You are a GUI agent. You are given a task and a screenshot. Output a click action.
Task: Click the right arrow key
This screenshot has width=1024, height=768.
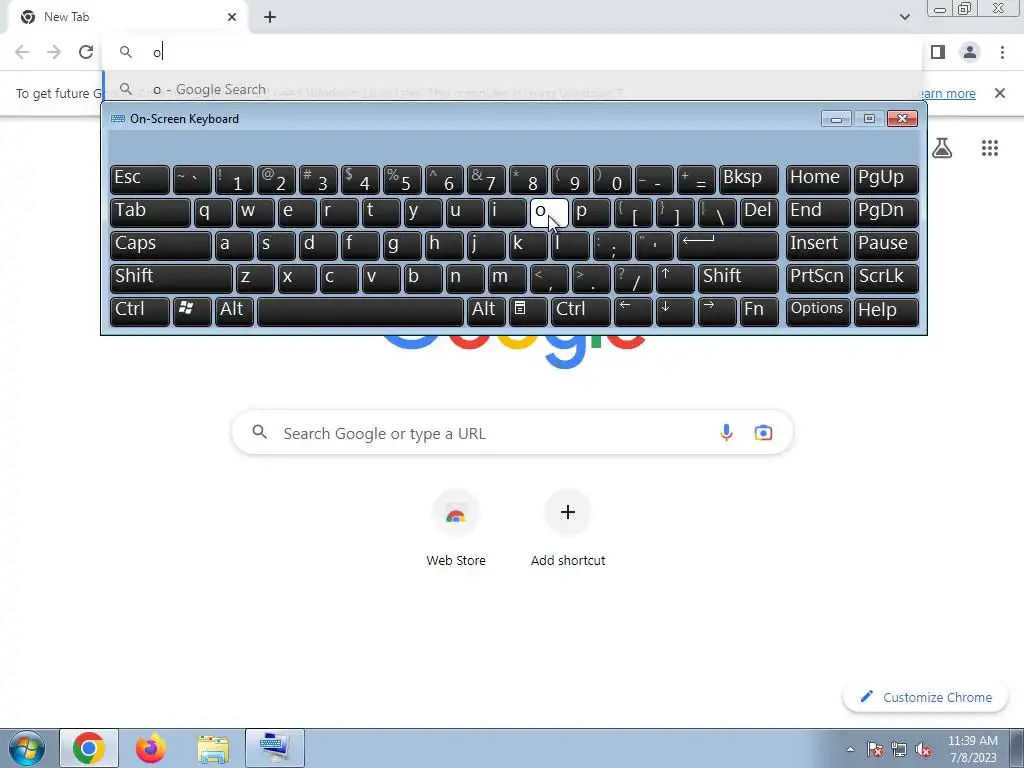pyautogui.click(x=716, y=311)
